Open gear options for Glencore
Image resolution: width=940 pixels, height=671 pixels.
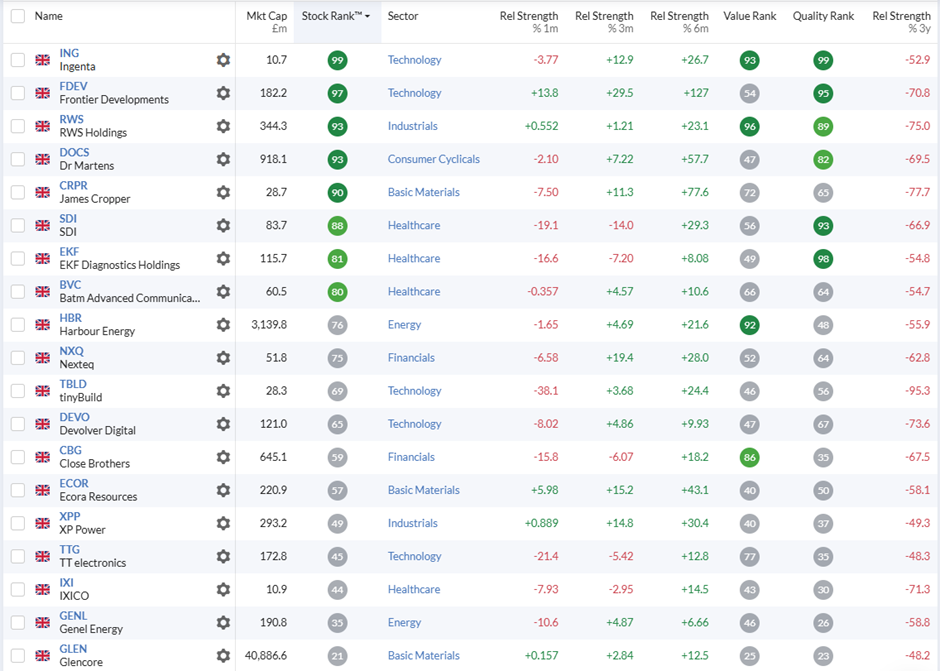click(x=223, y=655)
